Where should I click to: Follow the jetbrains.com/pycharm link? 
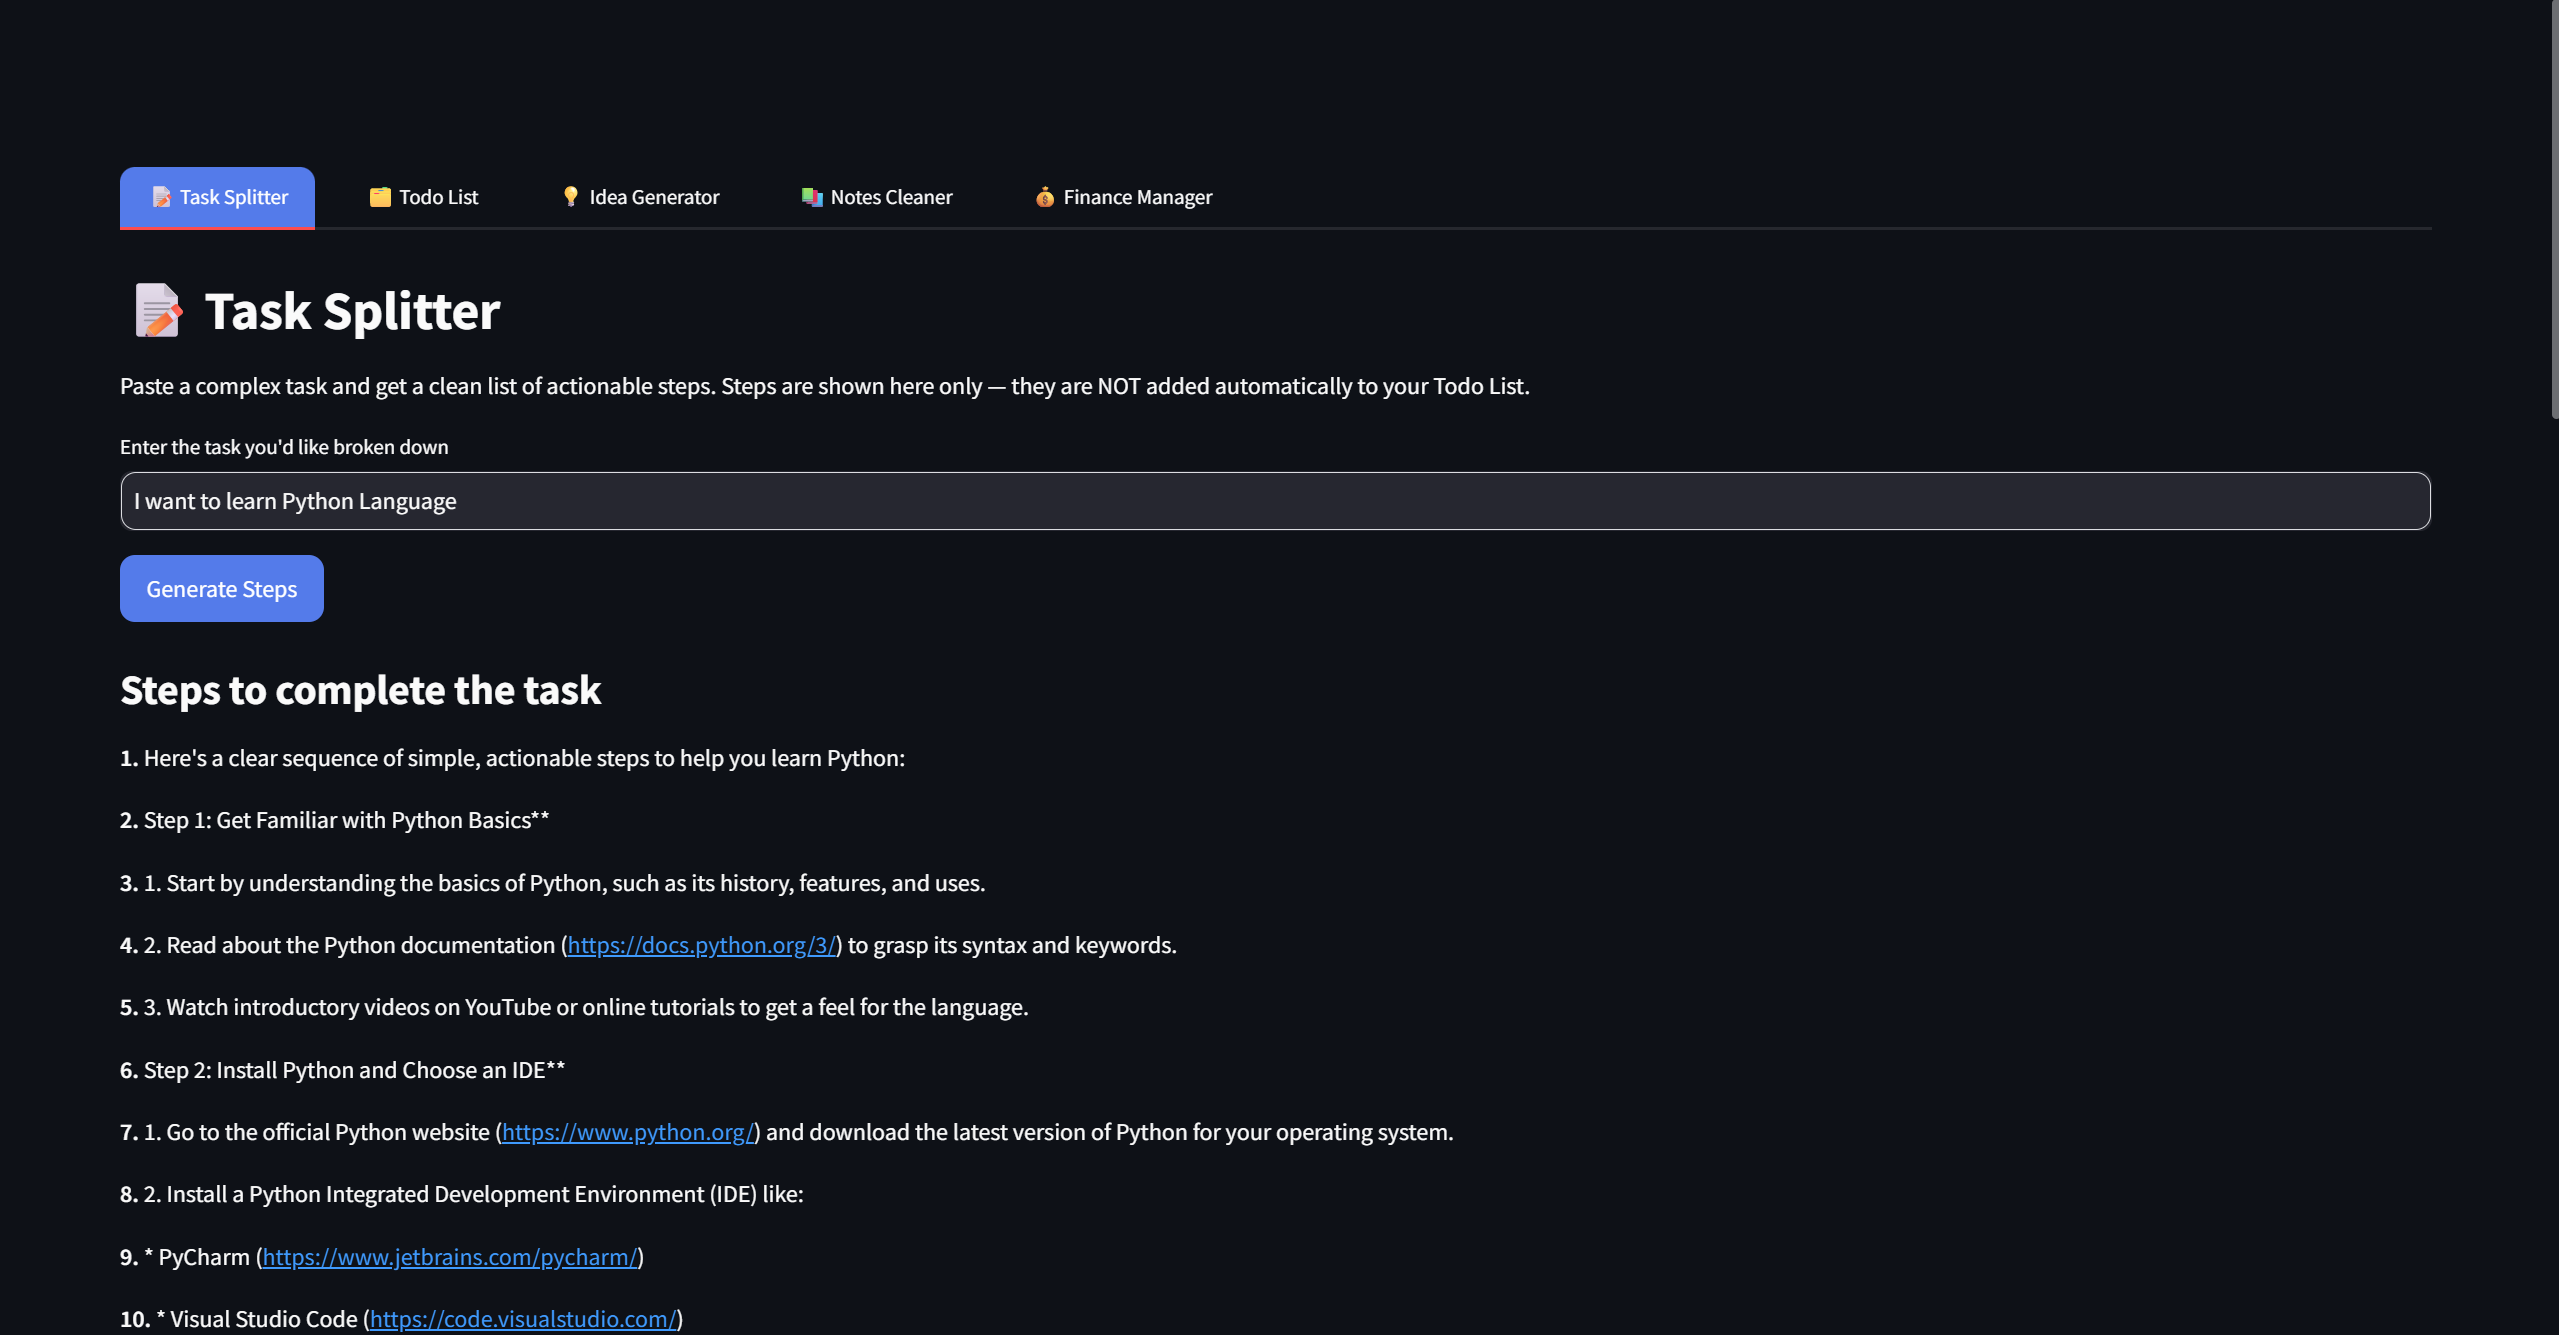pos(450,1257)
